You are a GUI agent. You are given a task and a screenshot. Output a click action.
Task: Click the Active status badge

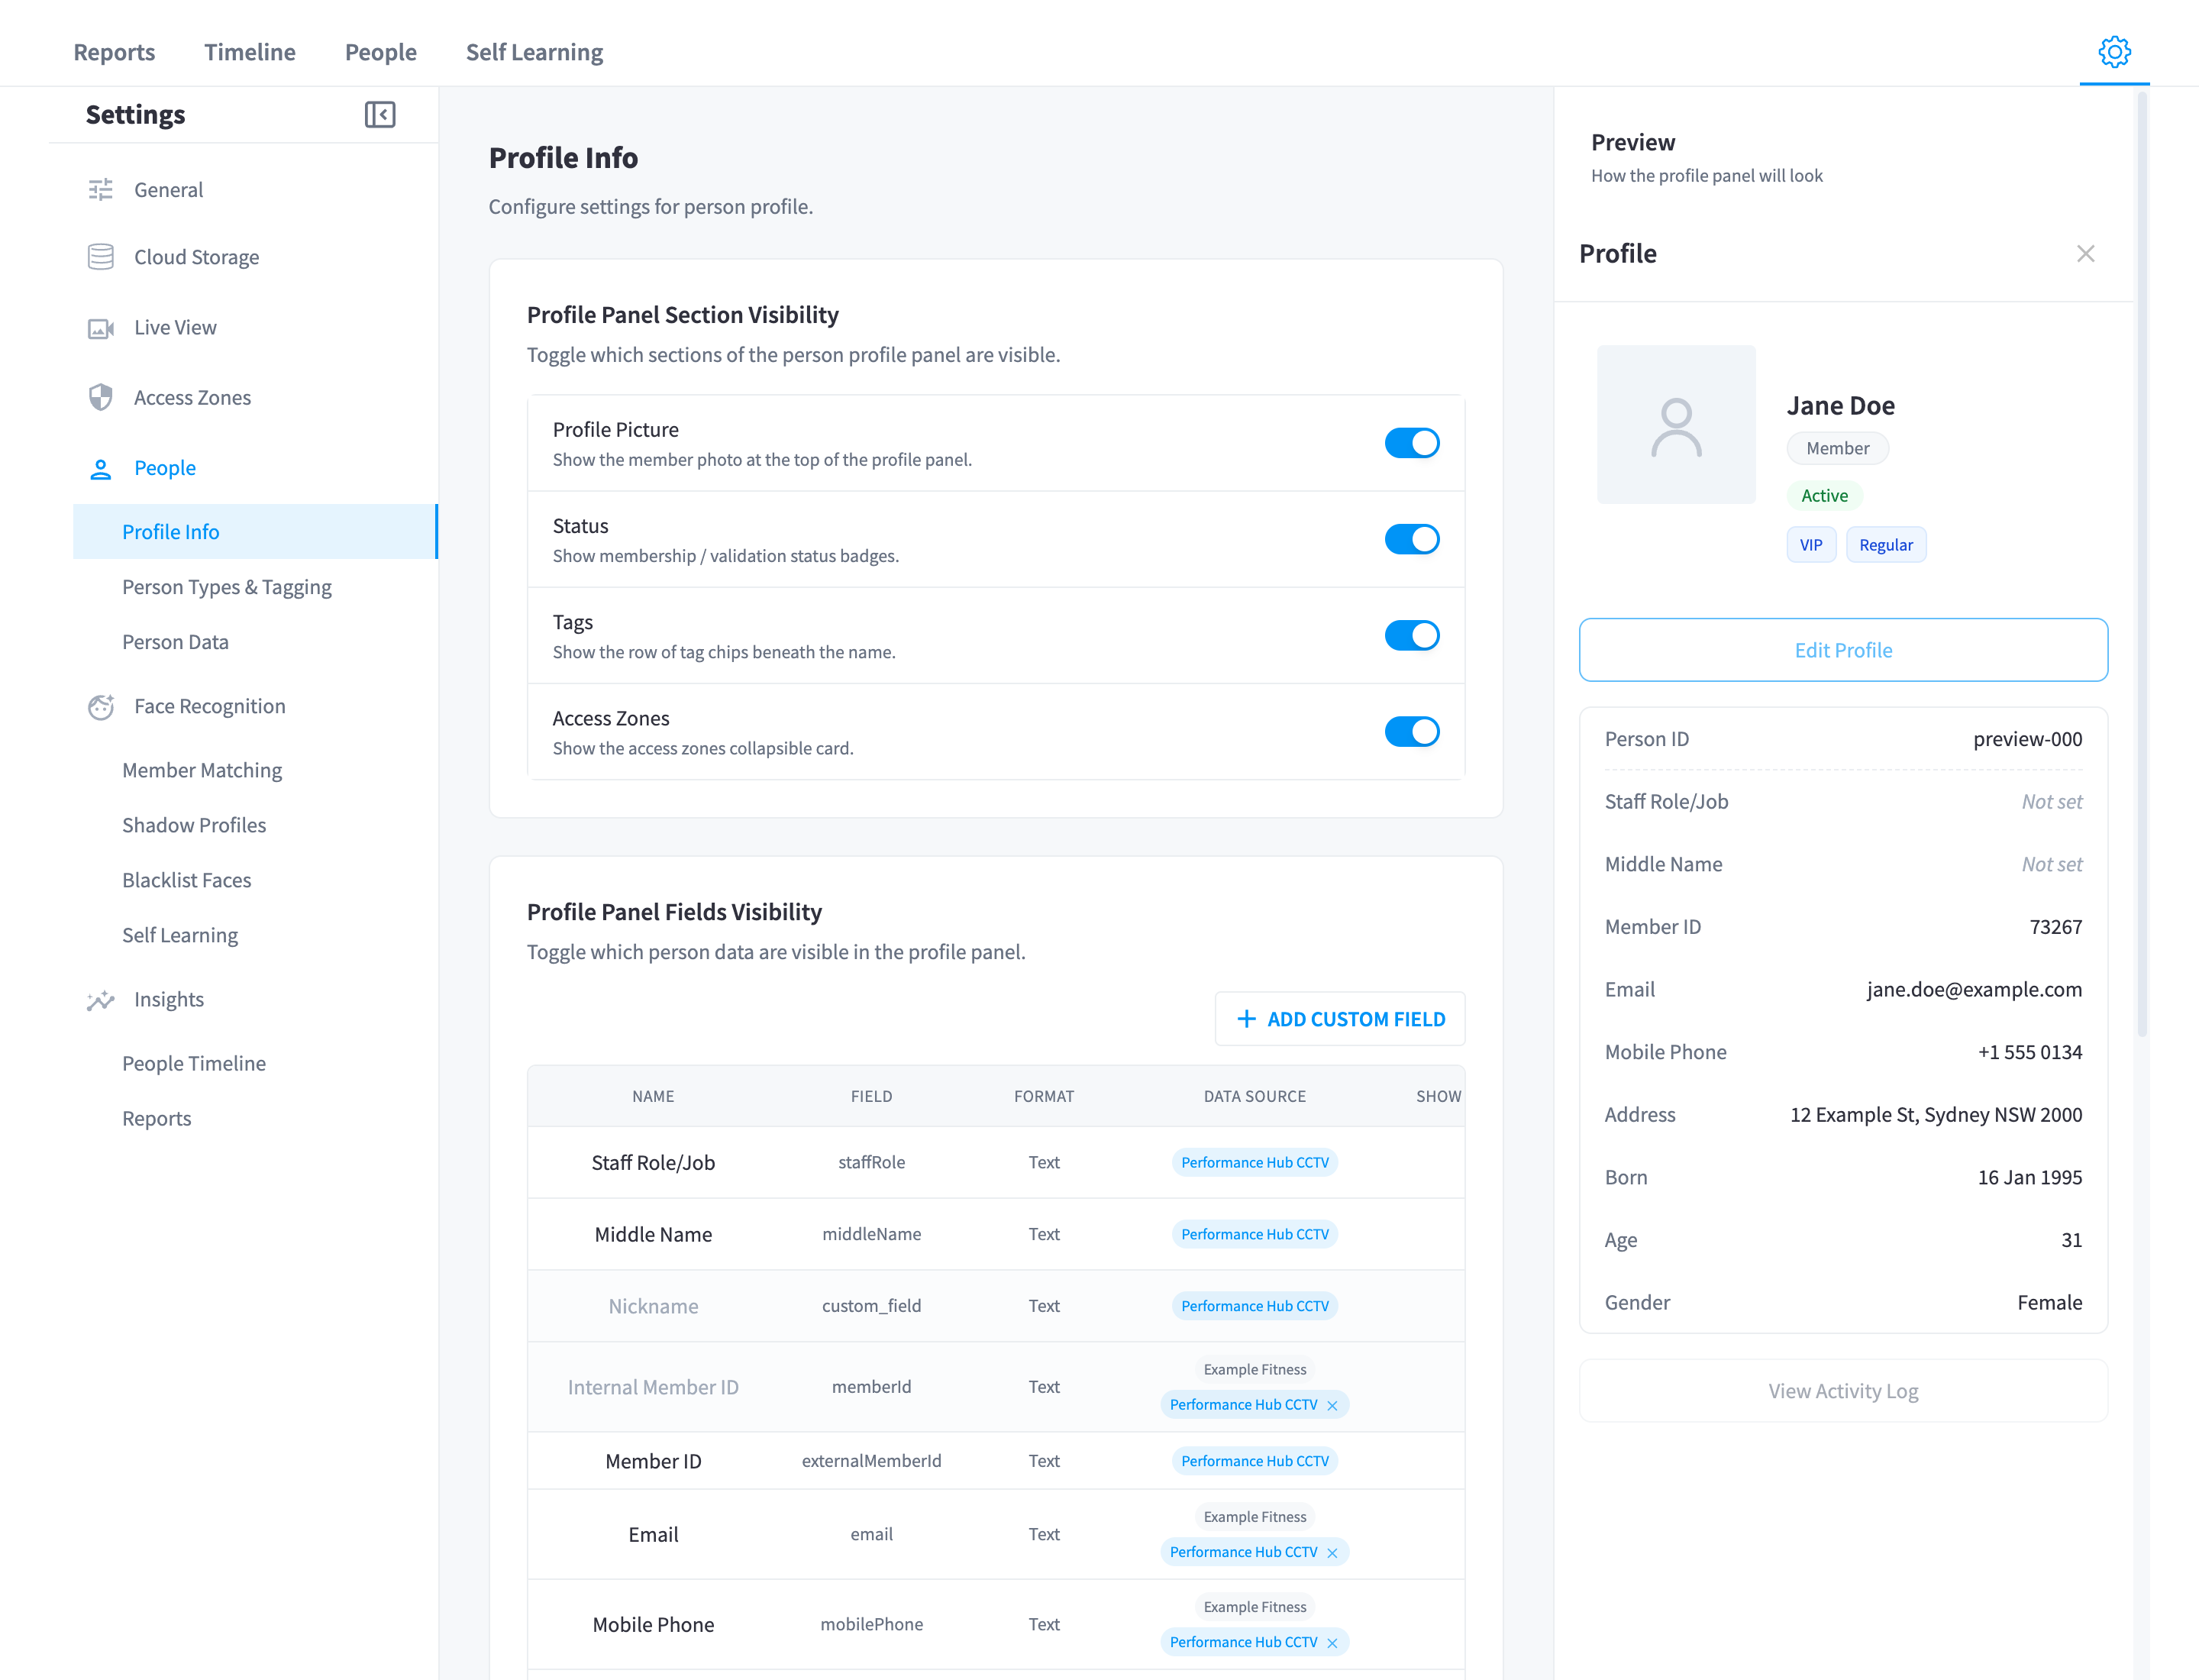tap(1824, 496)
